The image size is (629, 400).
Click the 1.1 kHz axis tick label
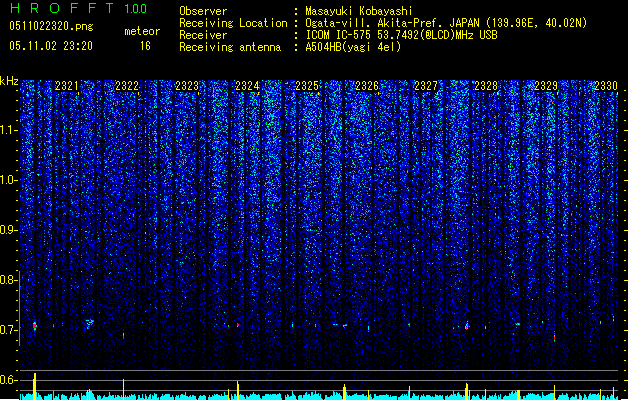[8, 130]
